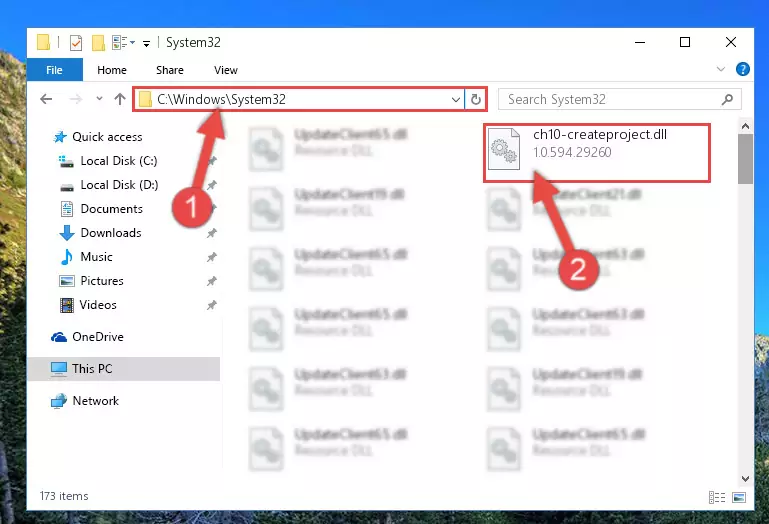Click the Properties icon in quick access toolbar

click(x=76, y=43)
